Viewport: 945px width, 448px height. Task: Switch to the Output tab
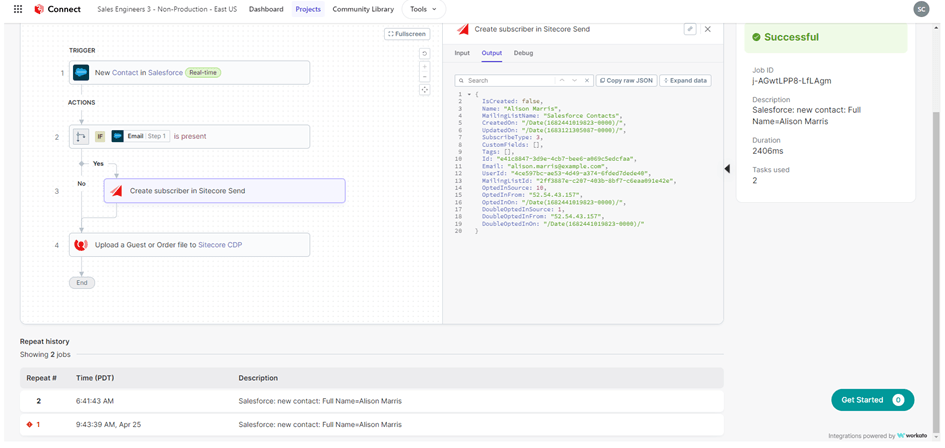[492, 53]
